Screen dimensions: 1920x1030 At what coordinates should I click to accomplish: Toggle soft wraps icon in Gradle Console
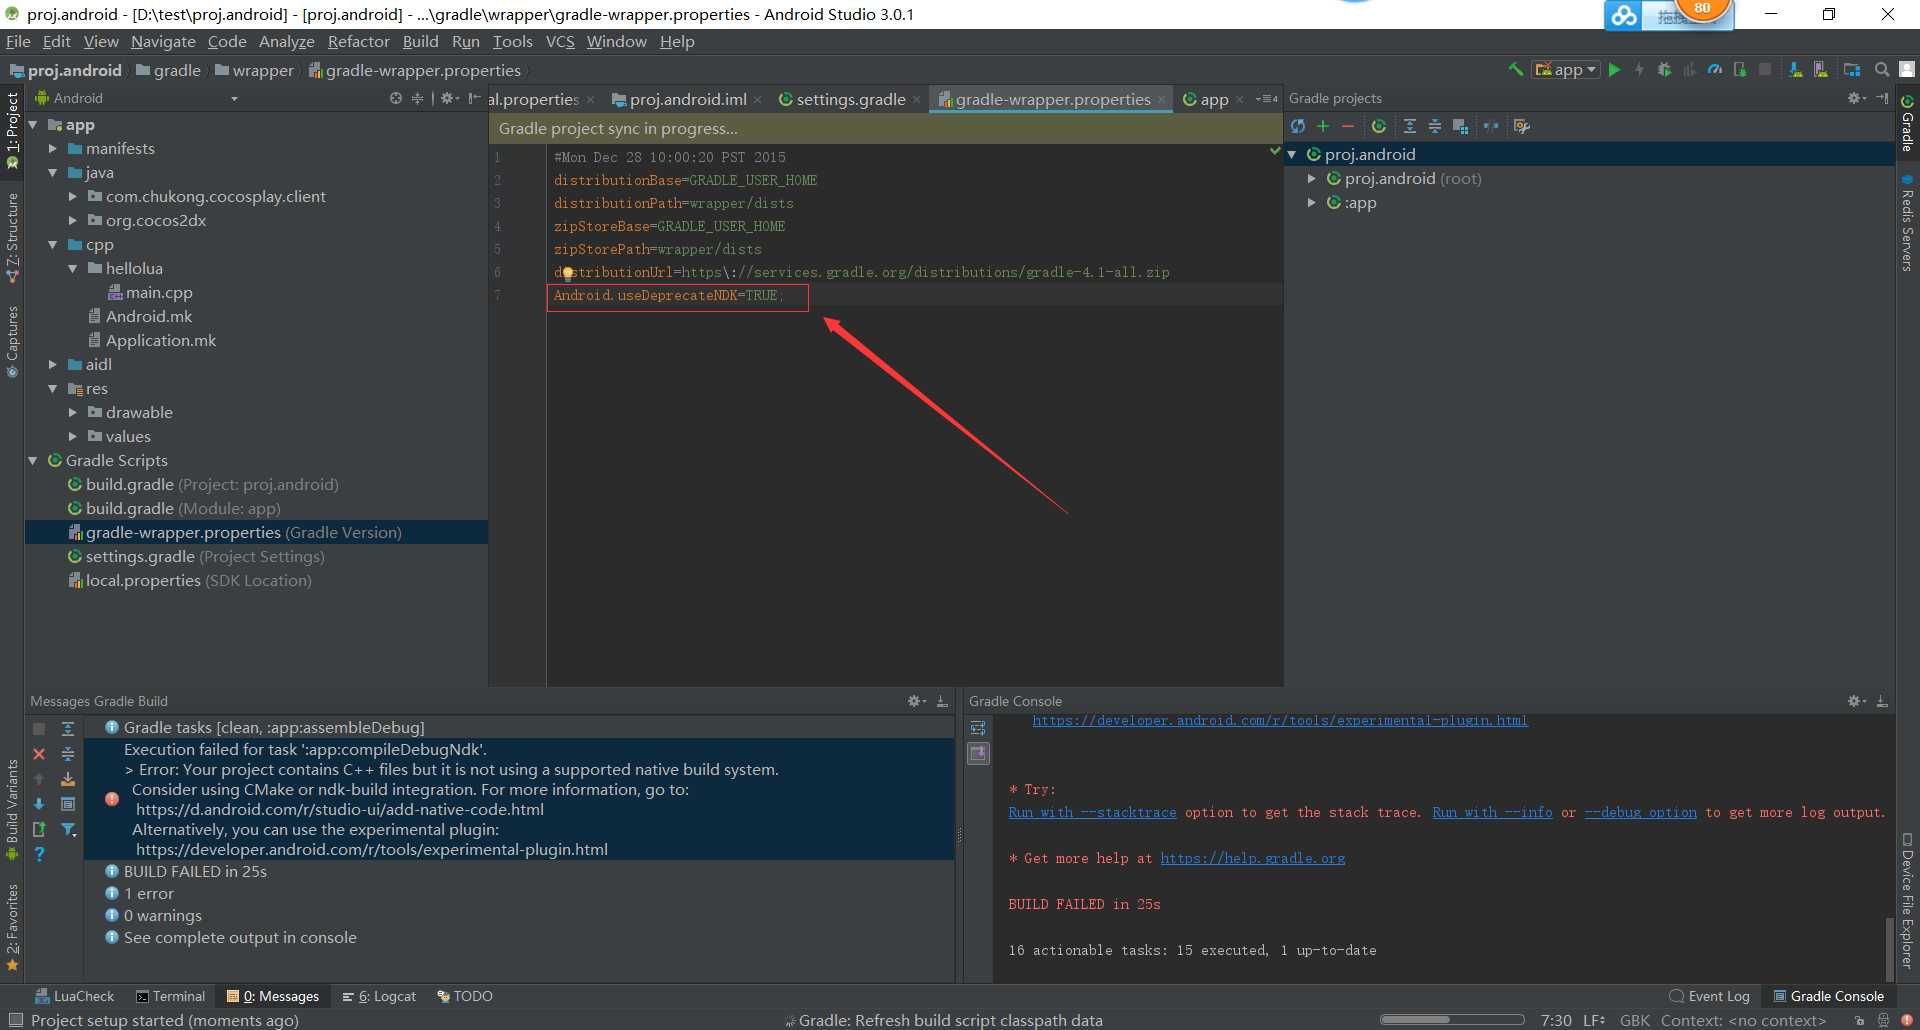978,728
